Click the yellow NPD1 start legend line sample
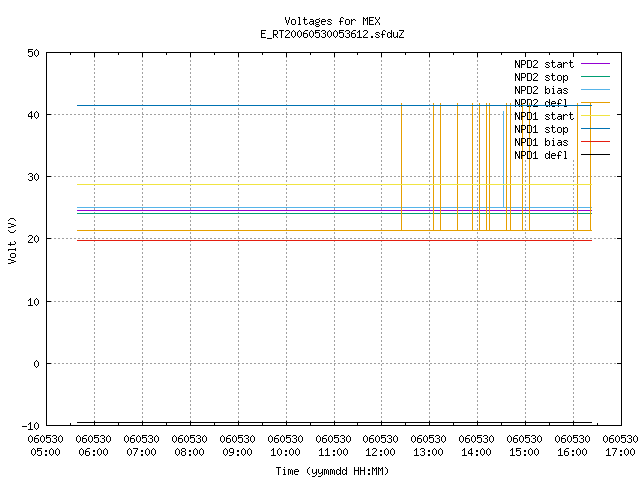This screenshot has width=640, height=480. [x=595, y=116]
